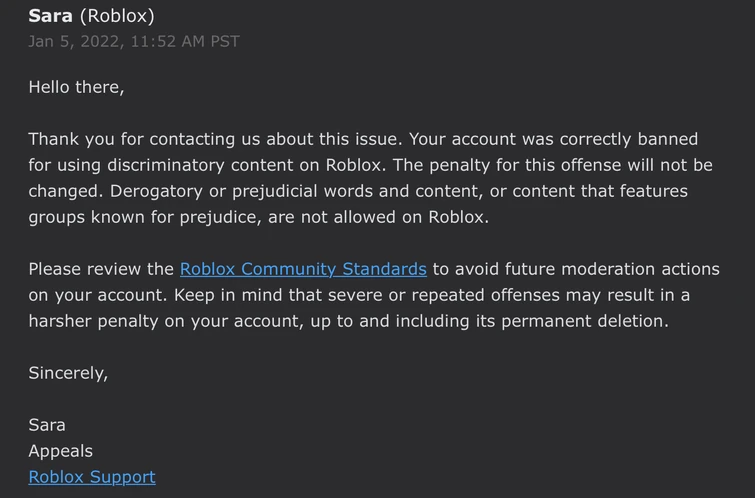Click 'The penalty for this offense' text
The image size is (755, 498).
tap(544, 165)
